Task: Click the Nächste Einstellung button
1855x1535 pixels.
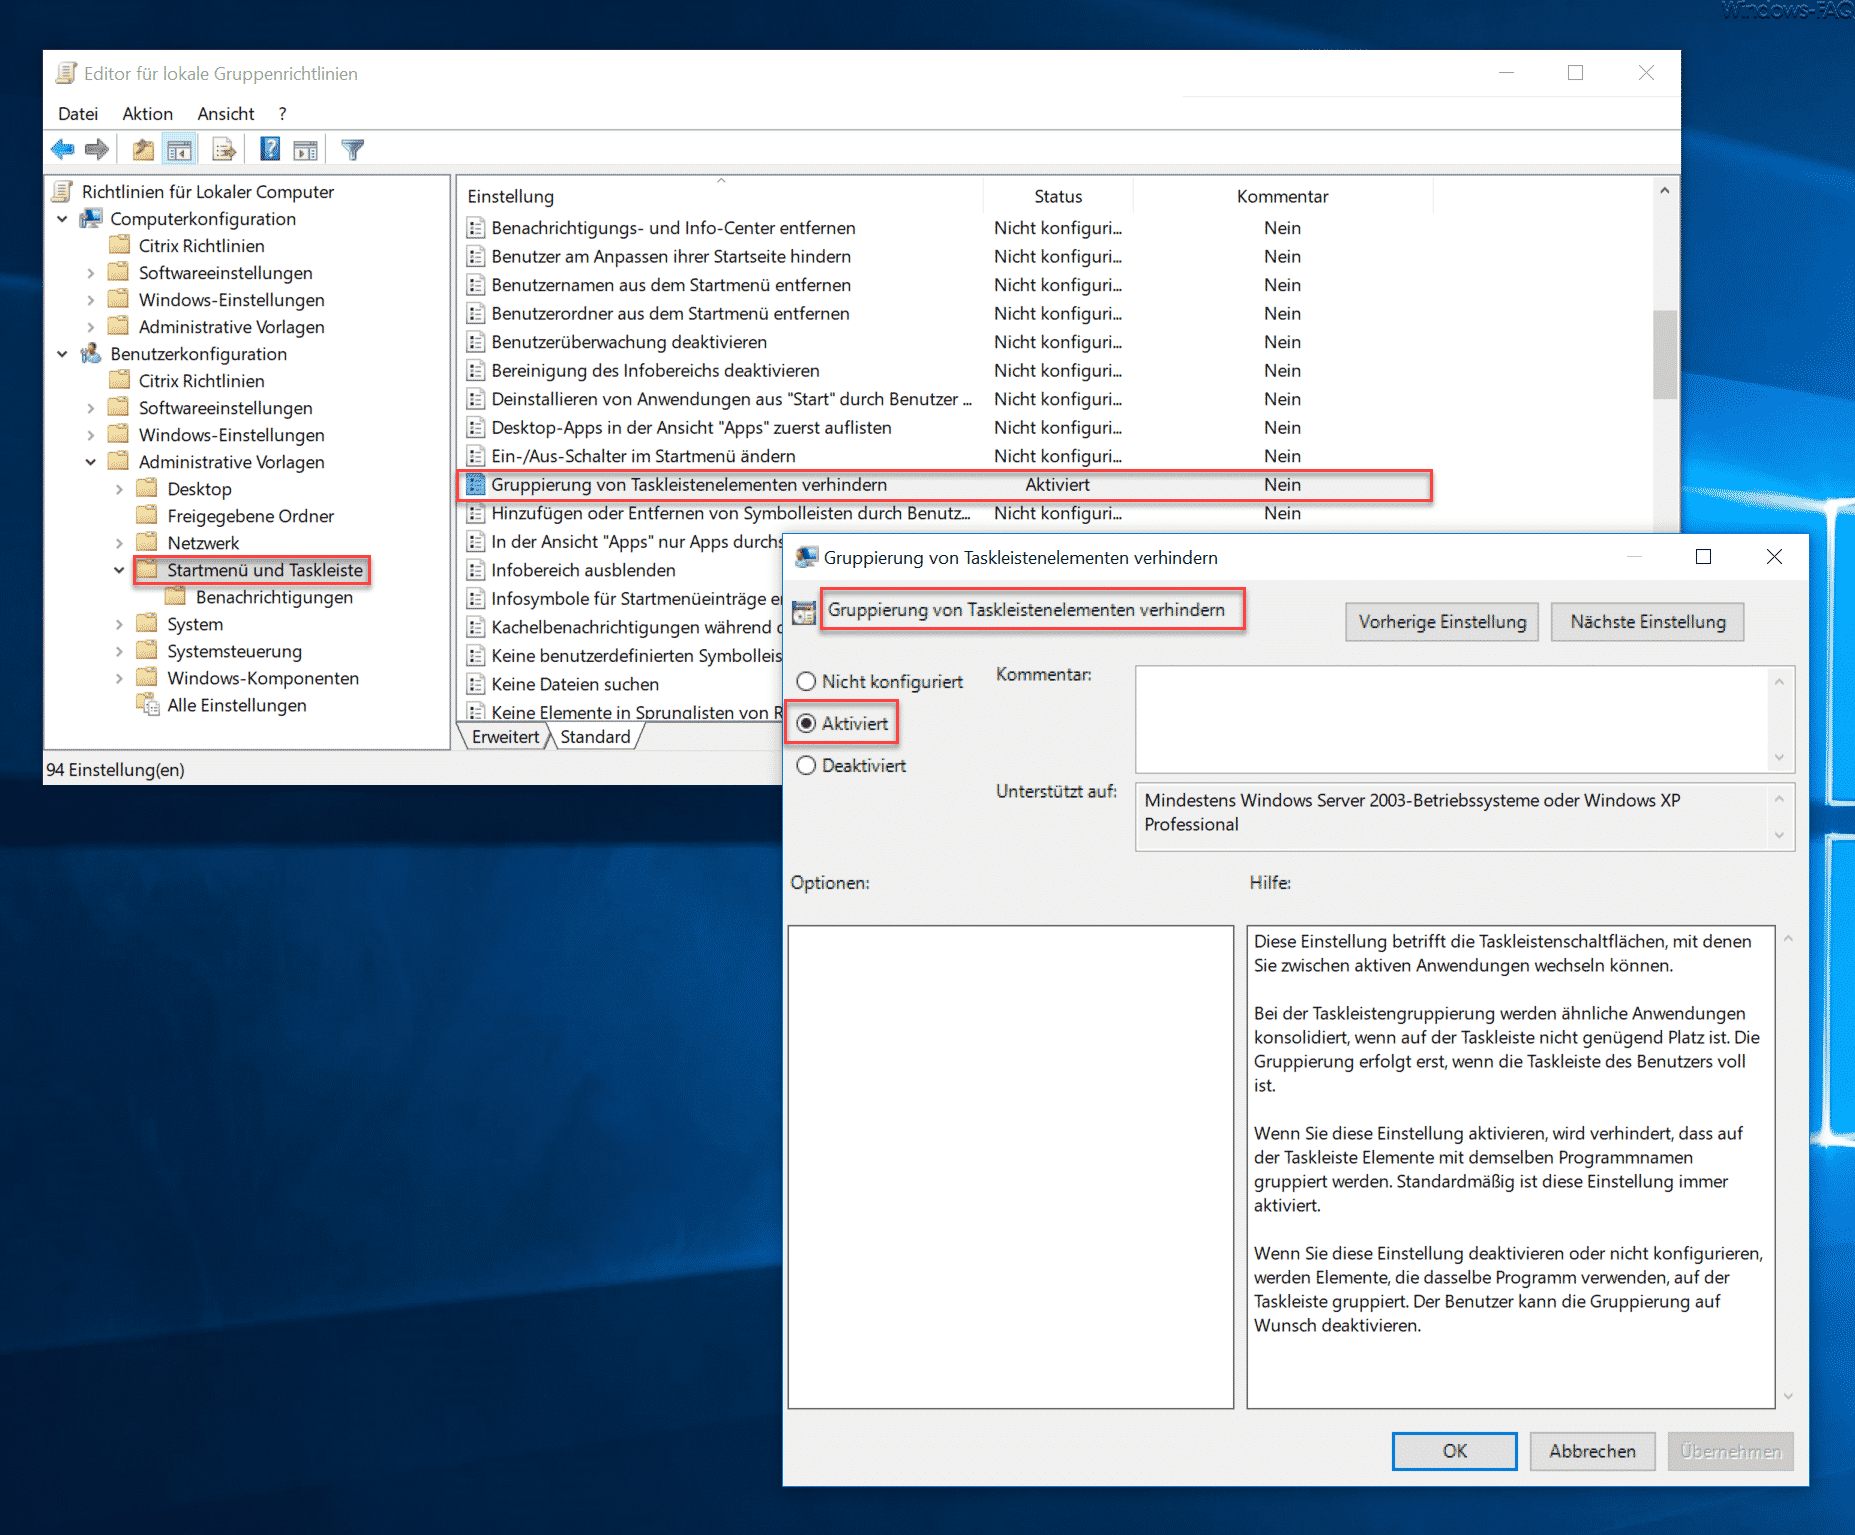Action: tap(1647, 621)
